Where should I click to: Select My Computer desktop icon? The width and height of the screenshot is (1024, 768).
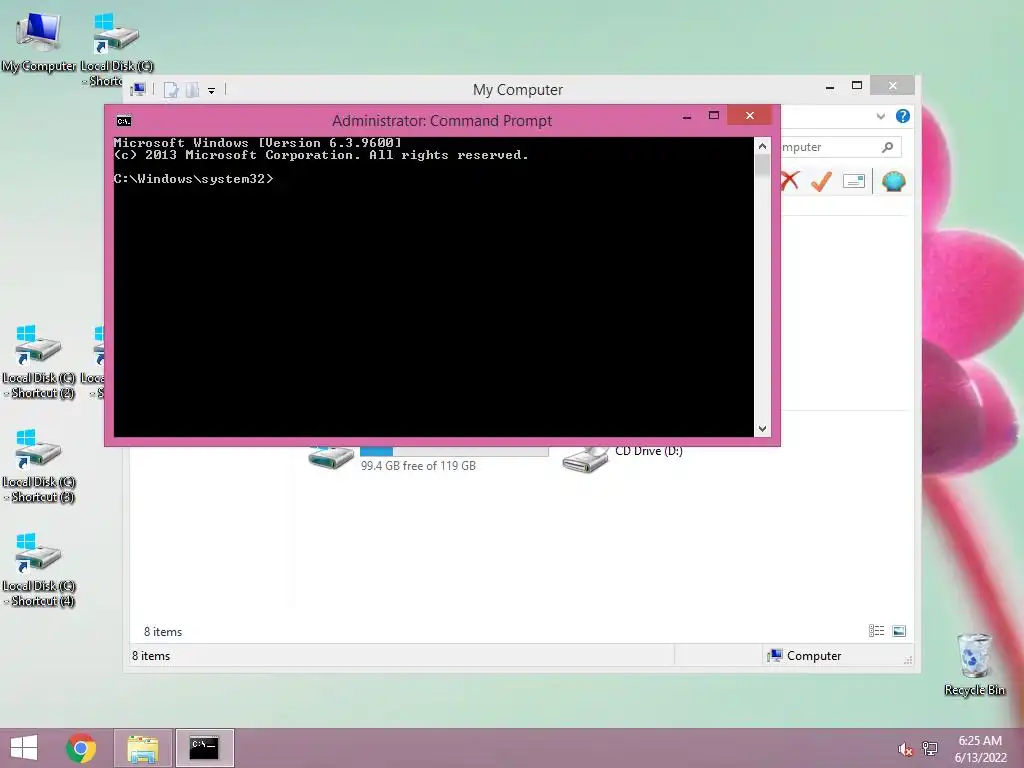(x=39, y=42)
